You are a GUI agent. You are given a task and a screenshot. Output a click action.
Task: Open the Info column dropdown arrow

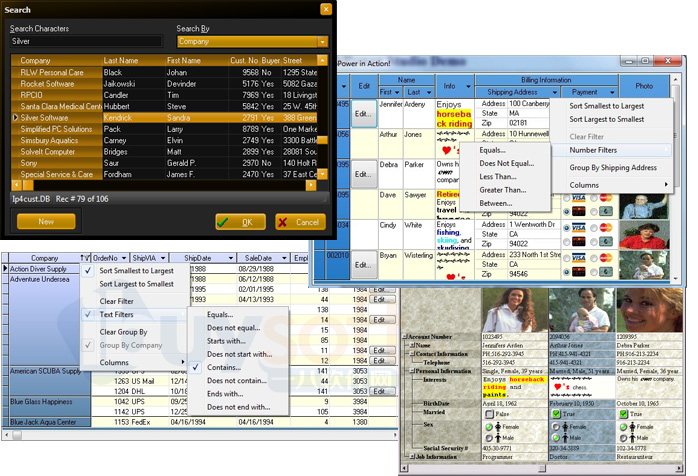tap(468, 86)
